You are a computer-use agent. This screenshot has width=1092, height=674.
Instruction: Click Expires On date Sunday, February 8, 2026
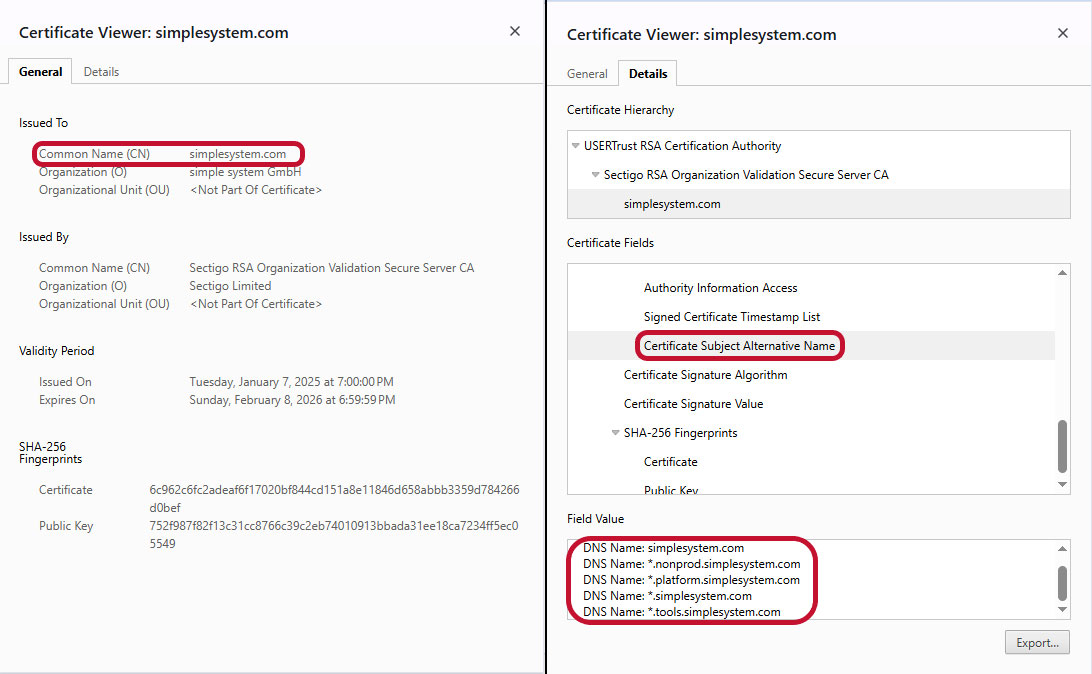pyautogui.click(x=292, y=400)
